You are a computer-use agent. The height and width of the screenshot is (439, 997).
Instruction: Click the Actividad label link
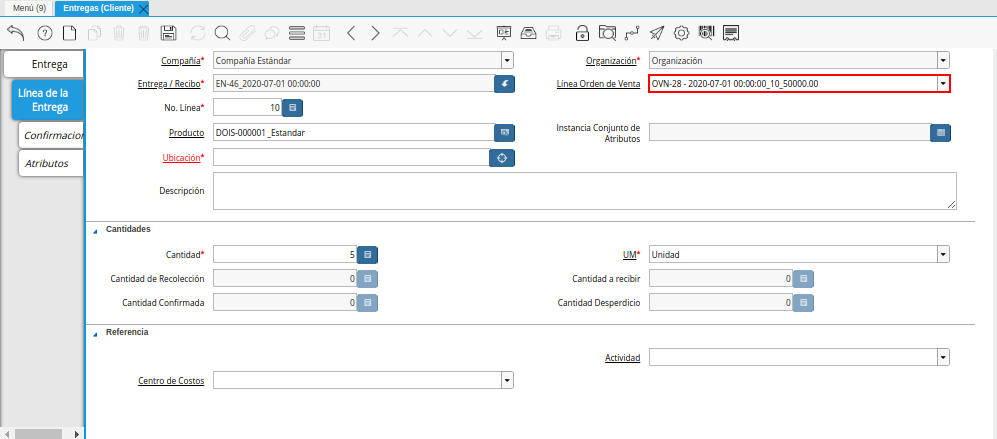(x=622, y=358)
